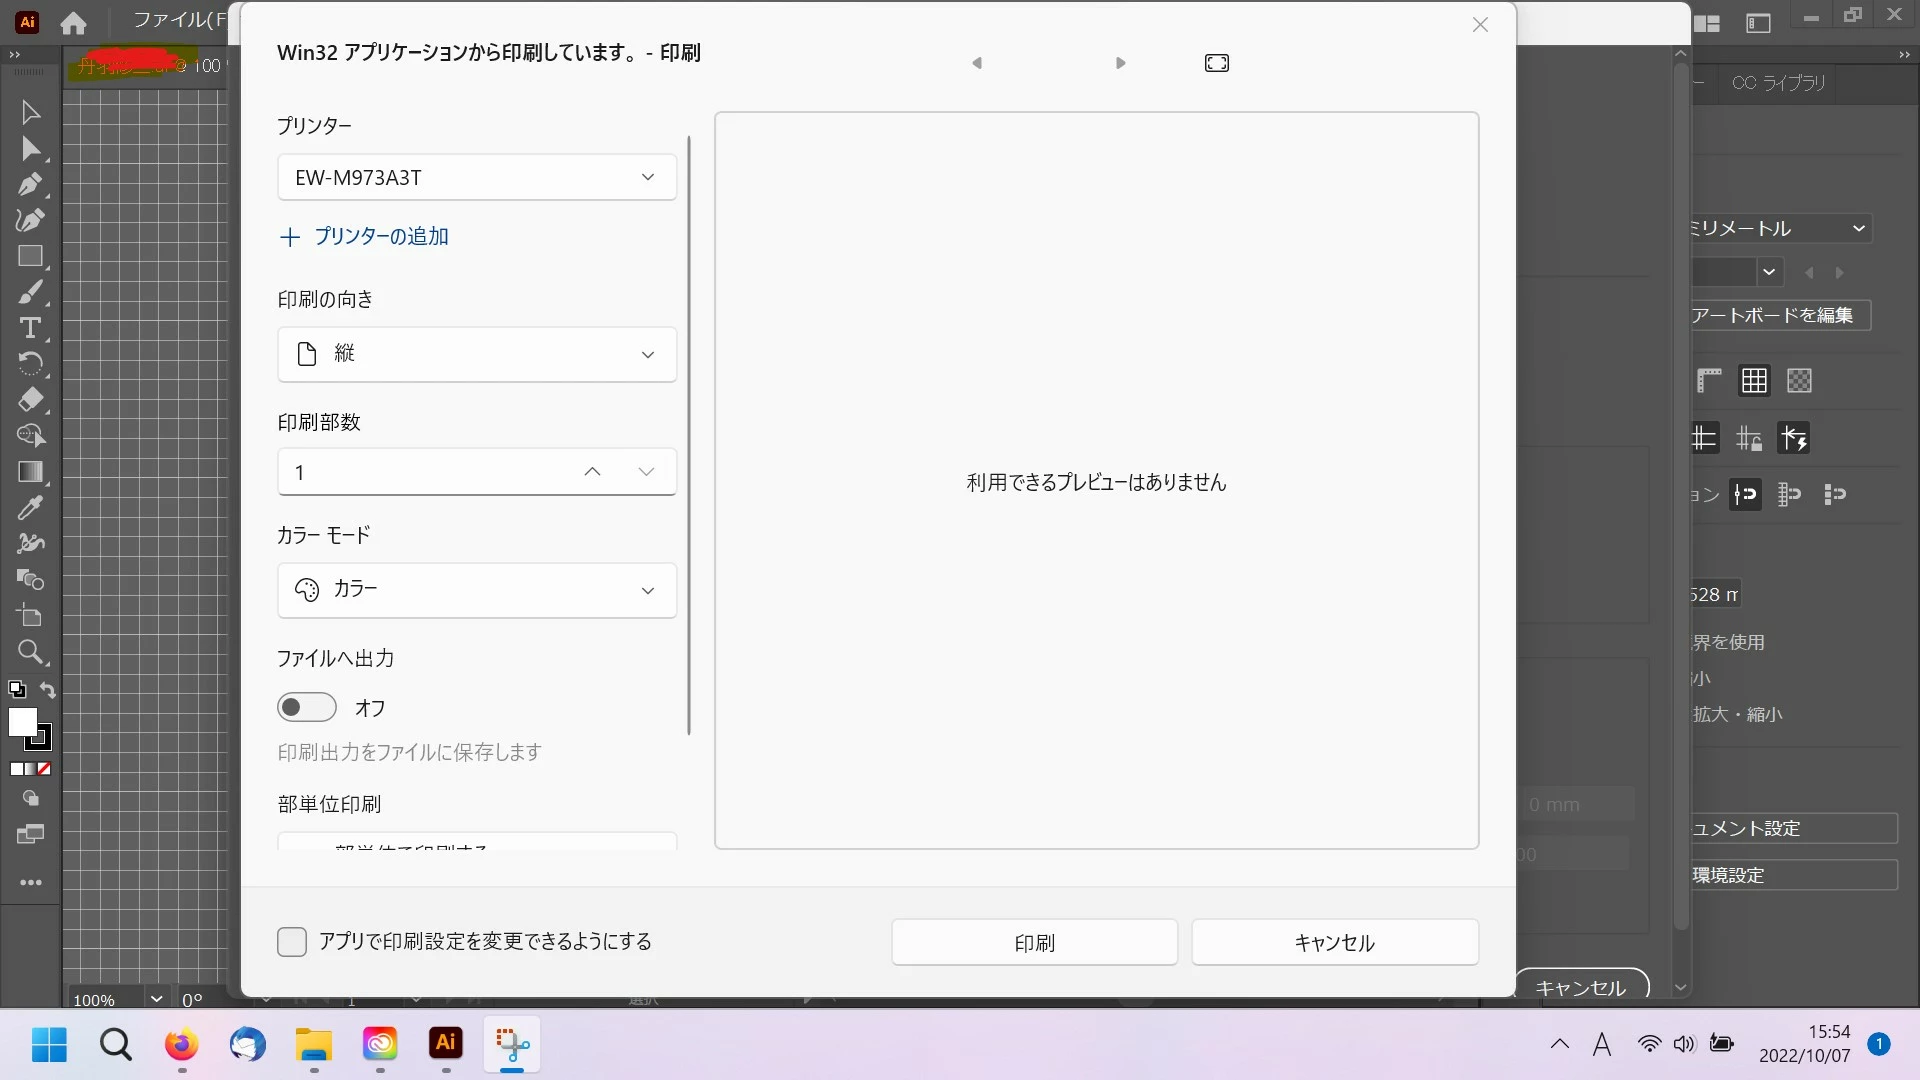
Task: Select the Rotate tool
Action: [30, 364]
